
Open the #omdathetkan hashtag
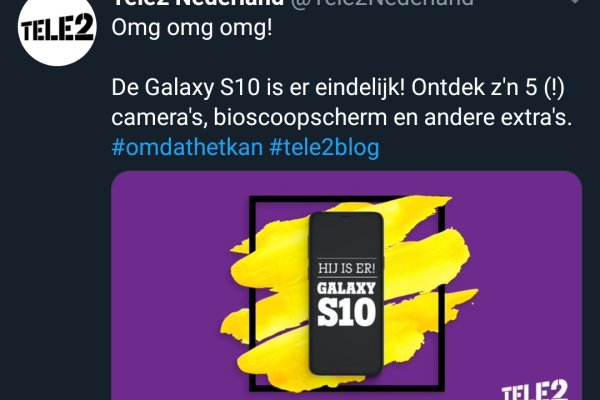[187, 147]
